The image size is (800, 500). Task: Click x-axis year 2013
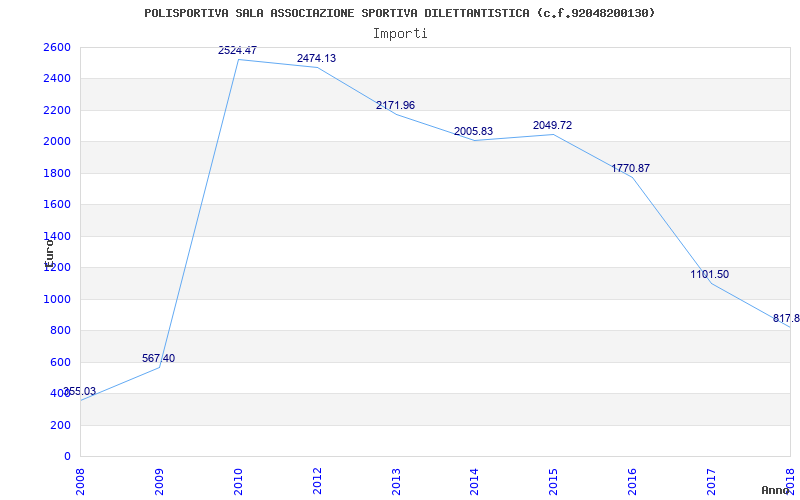(396, 482)
